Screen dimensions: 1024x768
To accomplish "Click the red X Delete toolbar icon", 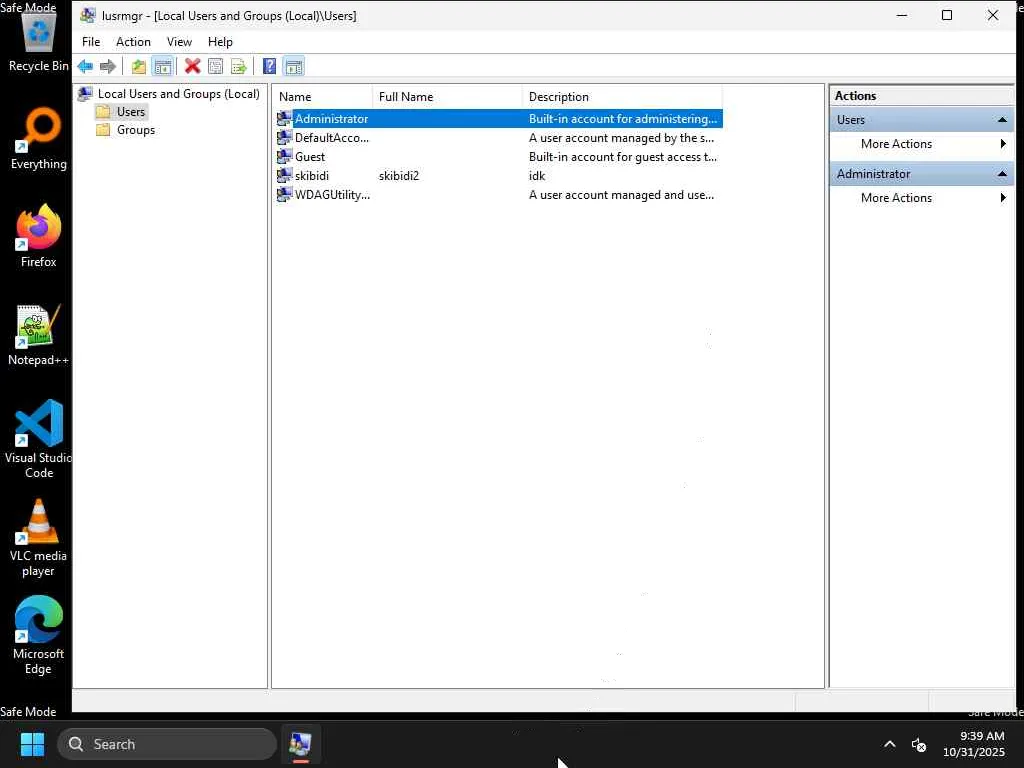I will pos(193,66).
